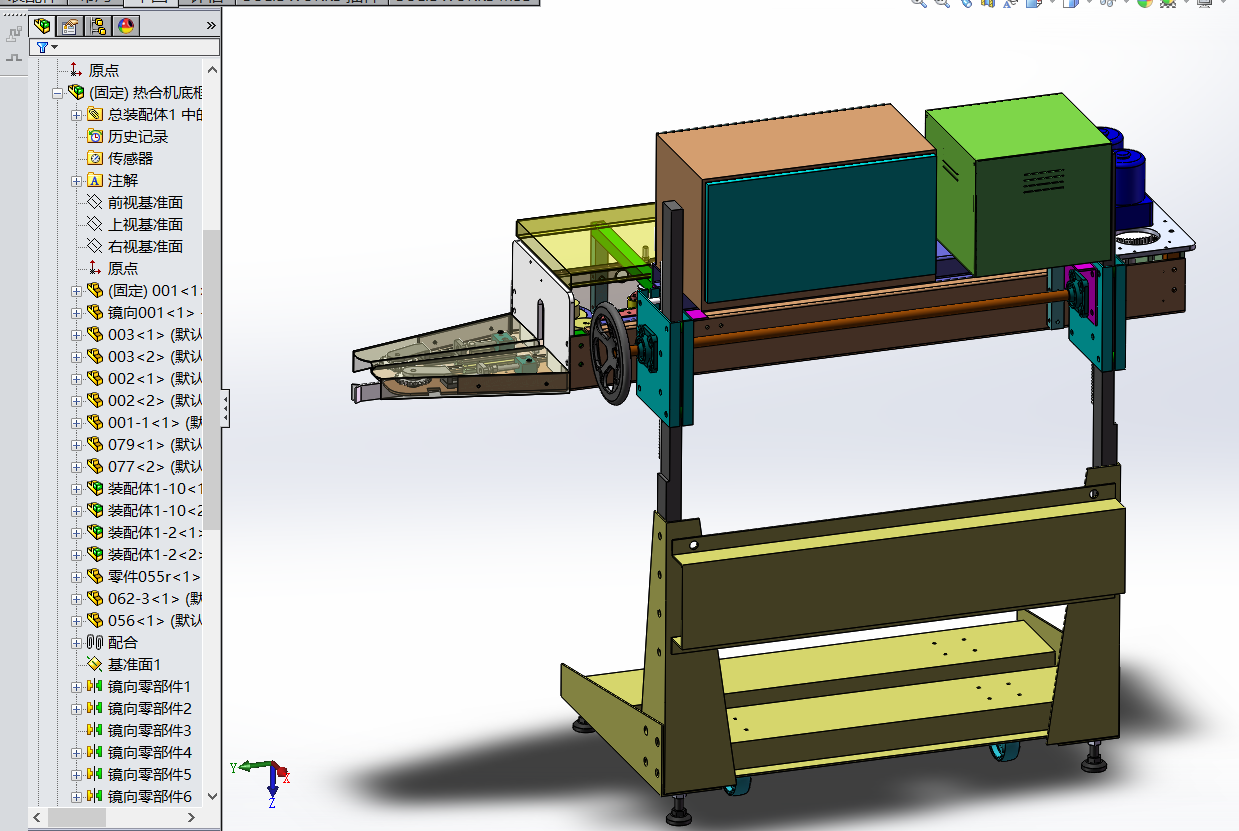Expand the 装配体1-10<2 subassembly
Viewport: 1239px width, 831px height.
click(x=77, y=510)
